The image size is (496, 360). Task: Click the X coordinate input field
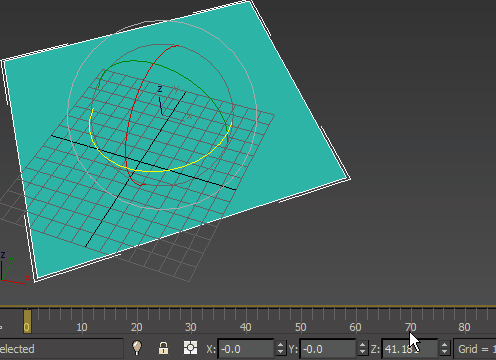click(x=246, y=349)
